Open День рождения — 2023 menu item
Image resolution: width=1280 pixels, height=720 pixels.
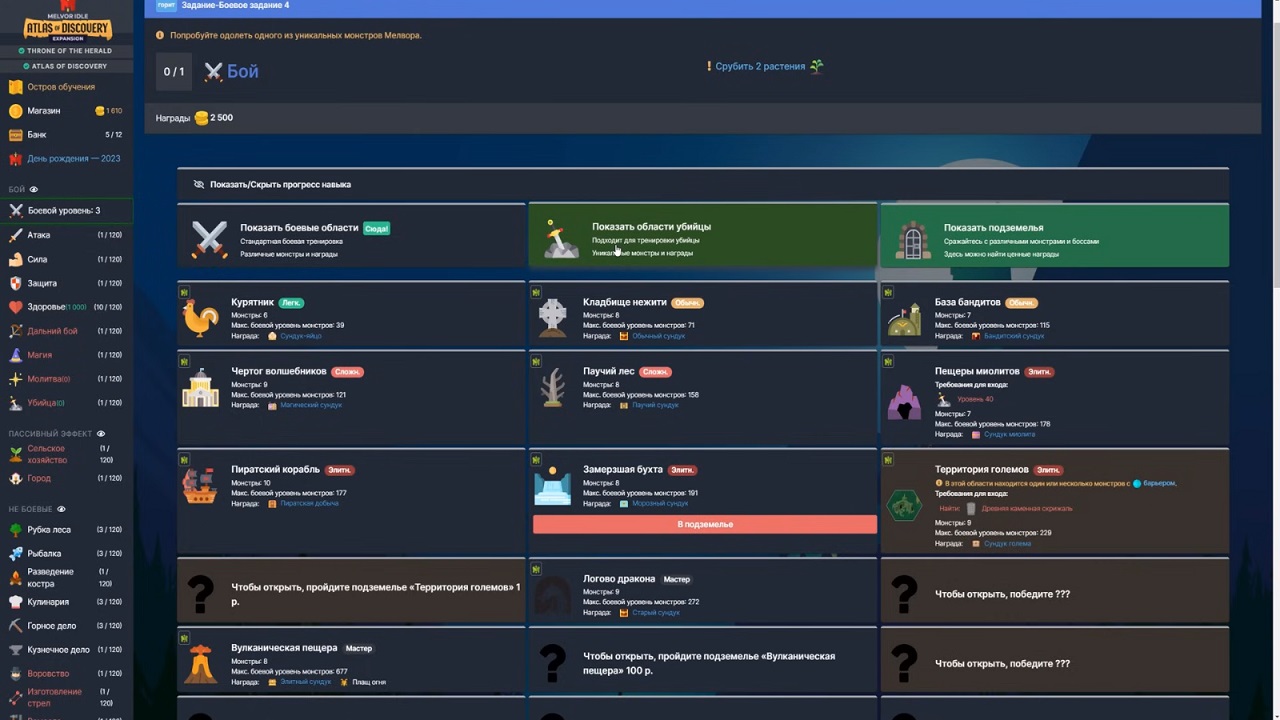pos(73,159)
